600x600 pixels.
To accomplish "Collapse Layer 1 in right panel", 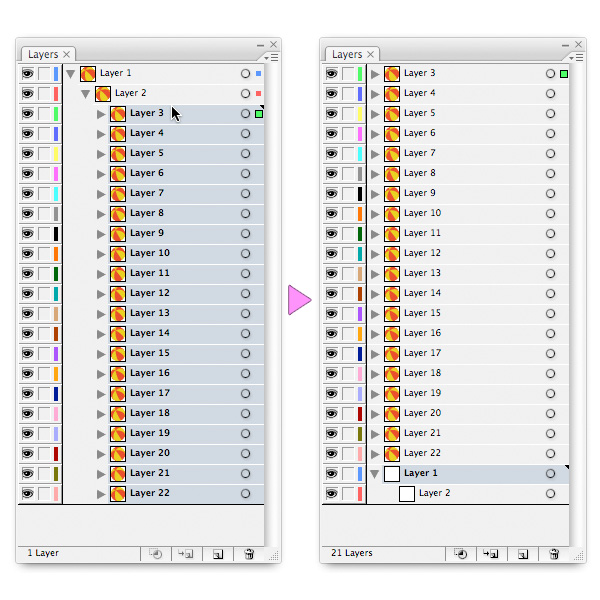I will click(375, 474).
